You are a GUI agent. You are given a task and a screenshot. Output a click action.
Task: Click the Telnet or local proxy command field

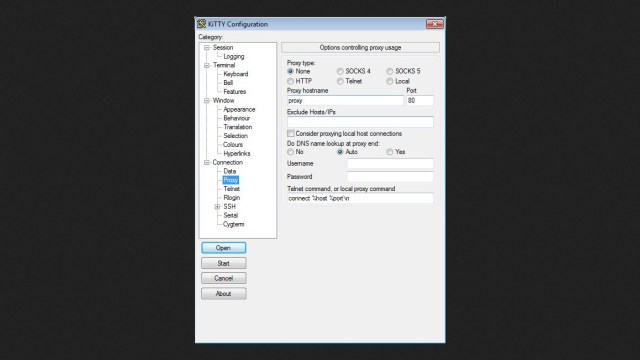point(360,198)
